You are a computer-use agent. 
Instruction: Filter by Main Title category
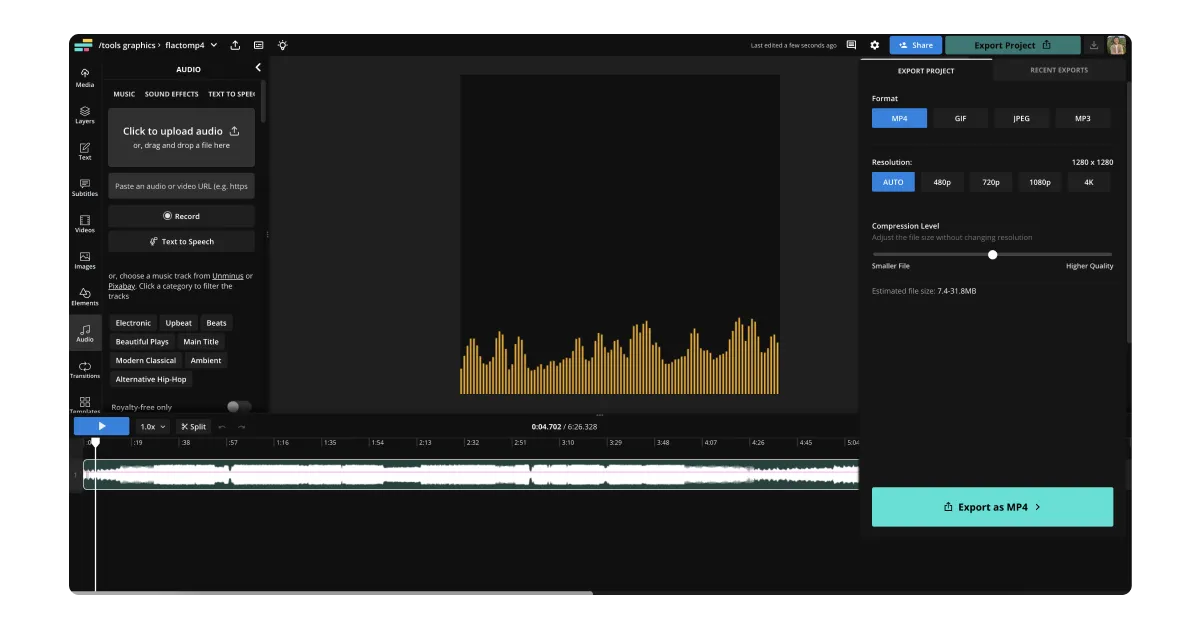(201, 342)
